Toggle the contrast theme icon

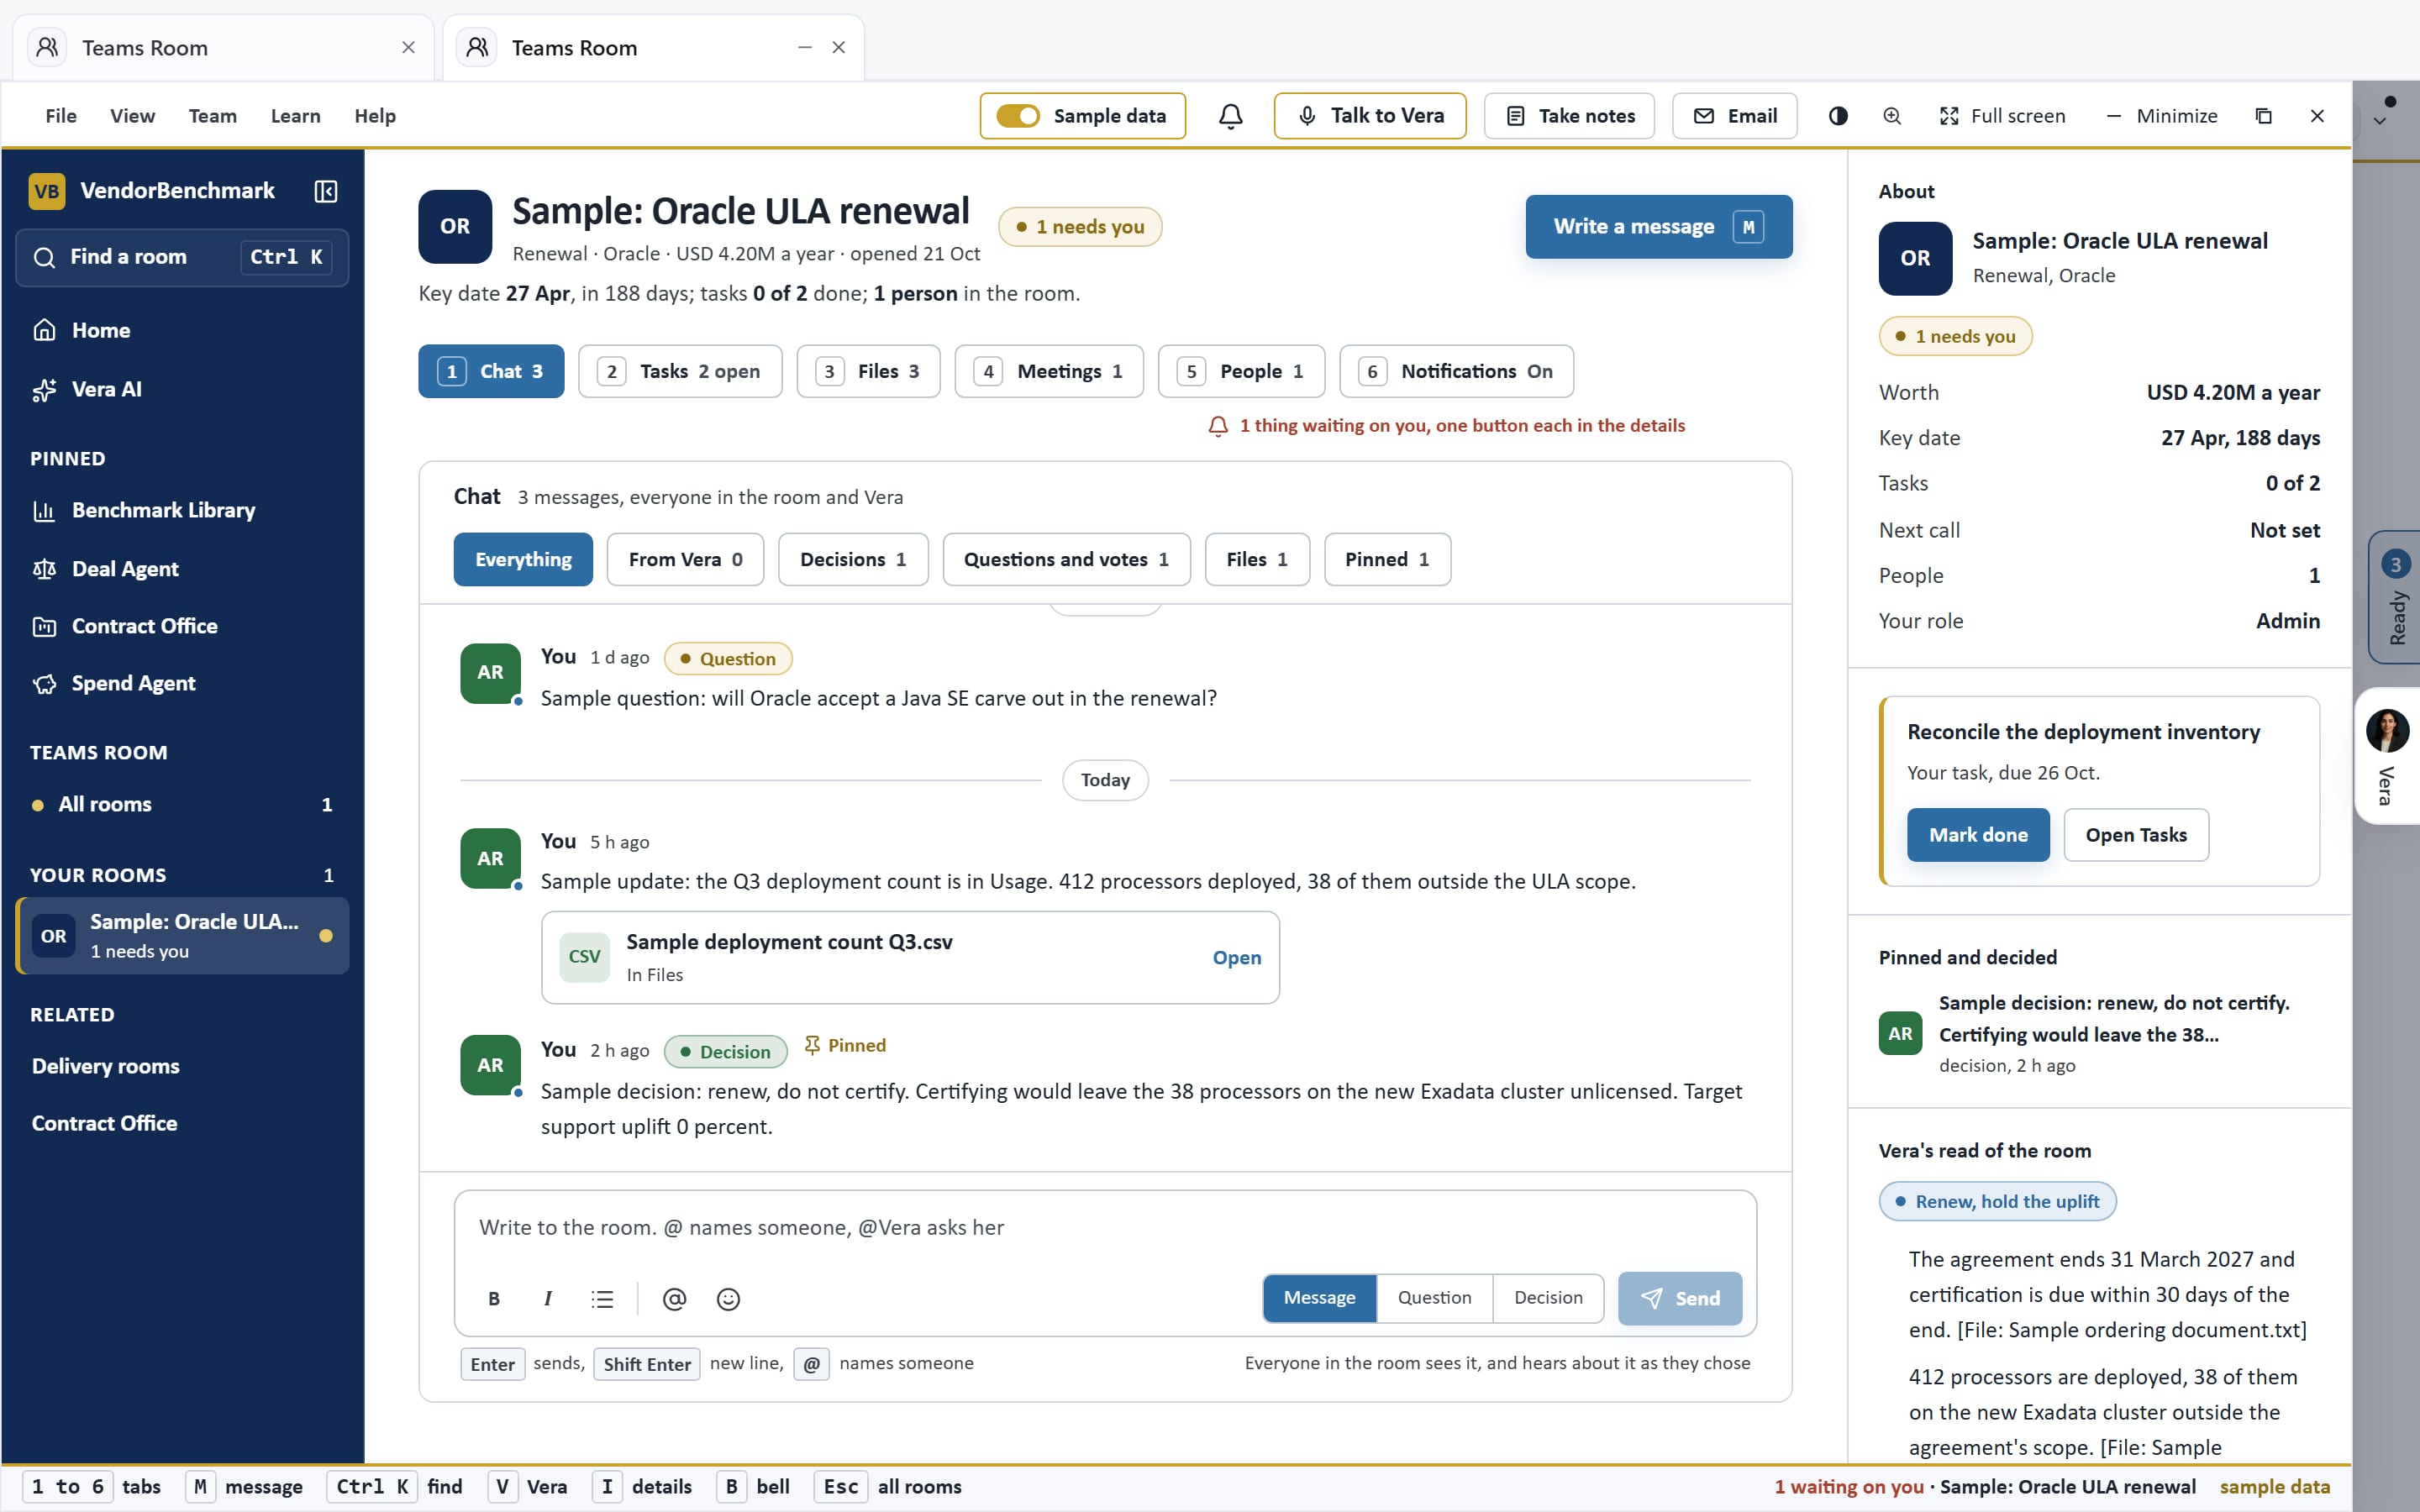pyautogui.click(x=1838, y=116)
